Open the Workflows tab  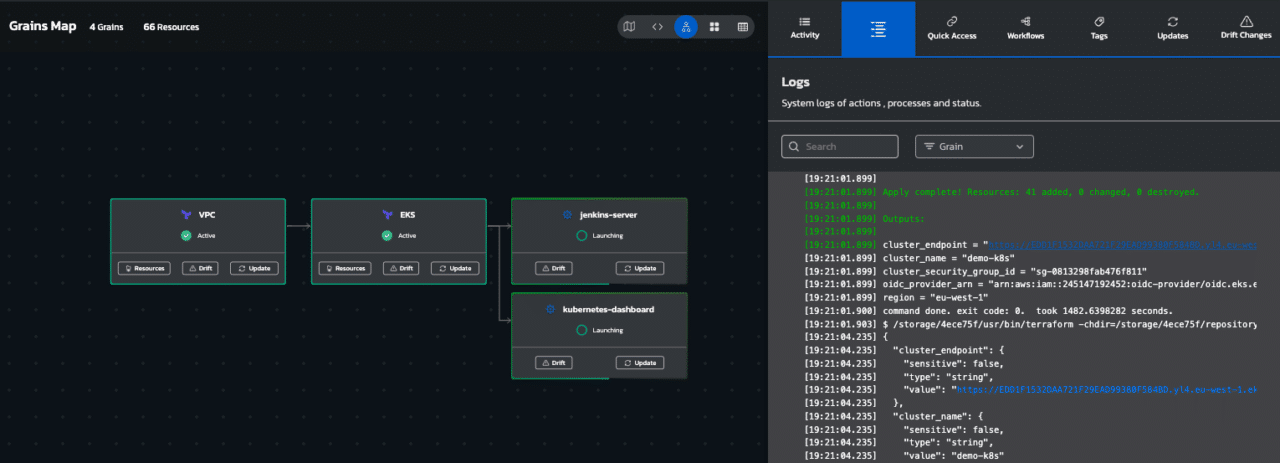pos(1025,28)
